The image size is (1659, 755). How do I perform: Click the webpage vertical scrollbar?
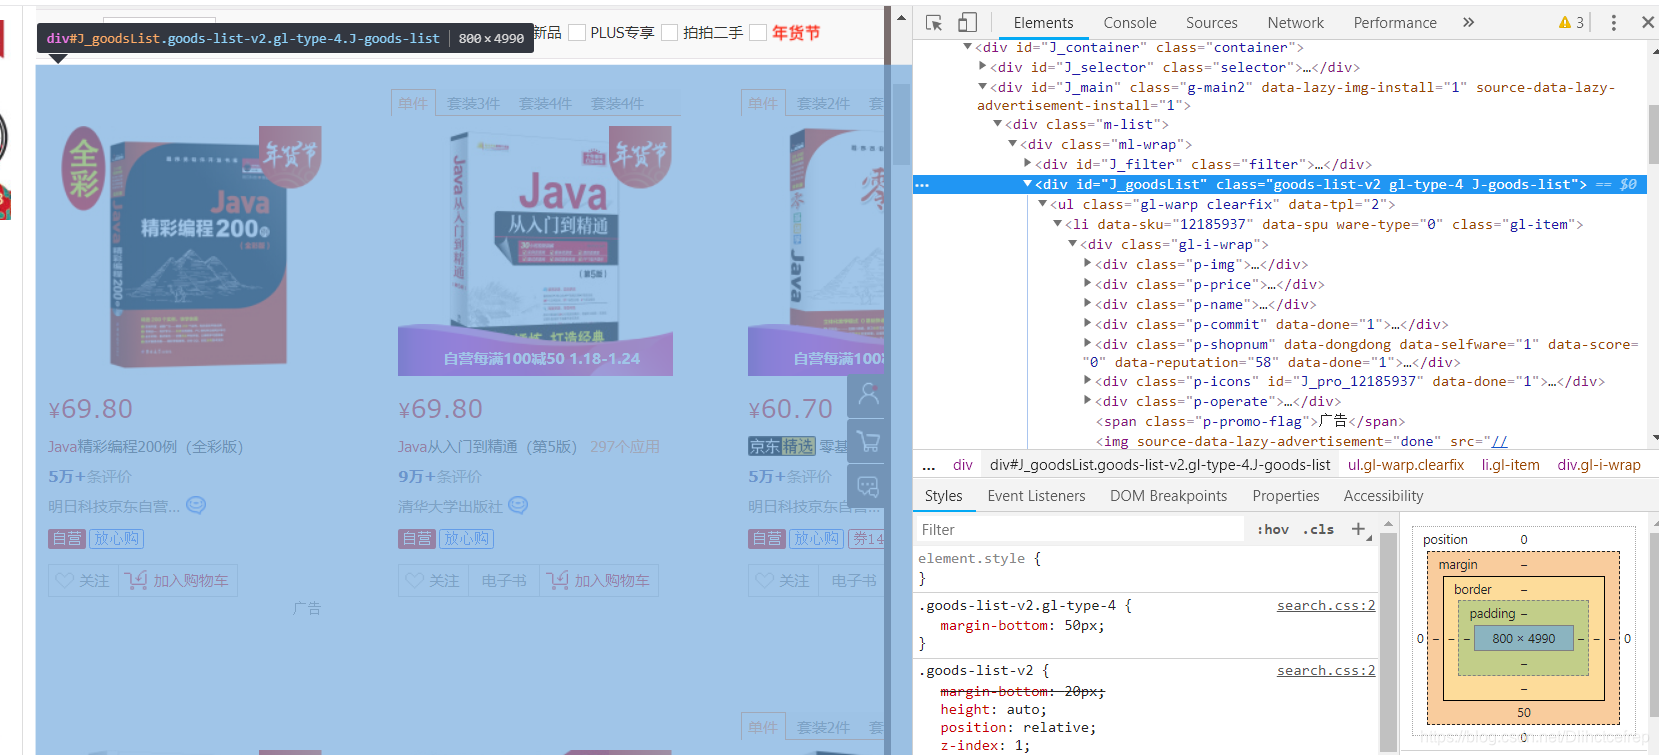(900, 125)
